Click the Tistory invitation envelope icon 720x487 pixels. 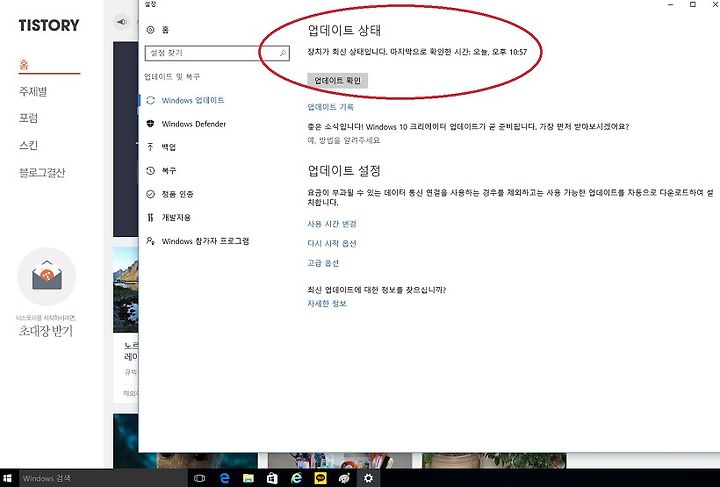(46, 276)
